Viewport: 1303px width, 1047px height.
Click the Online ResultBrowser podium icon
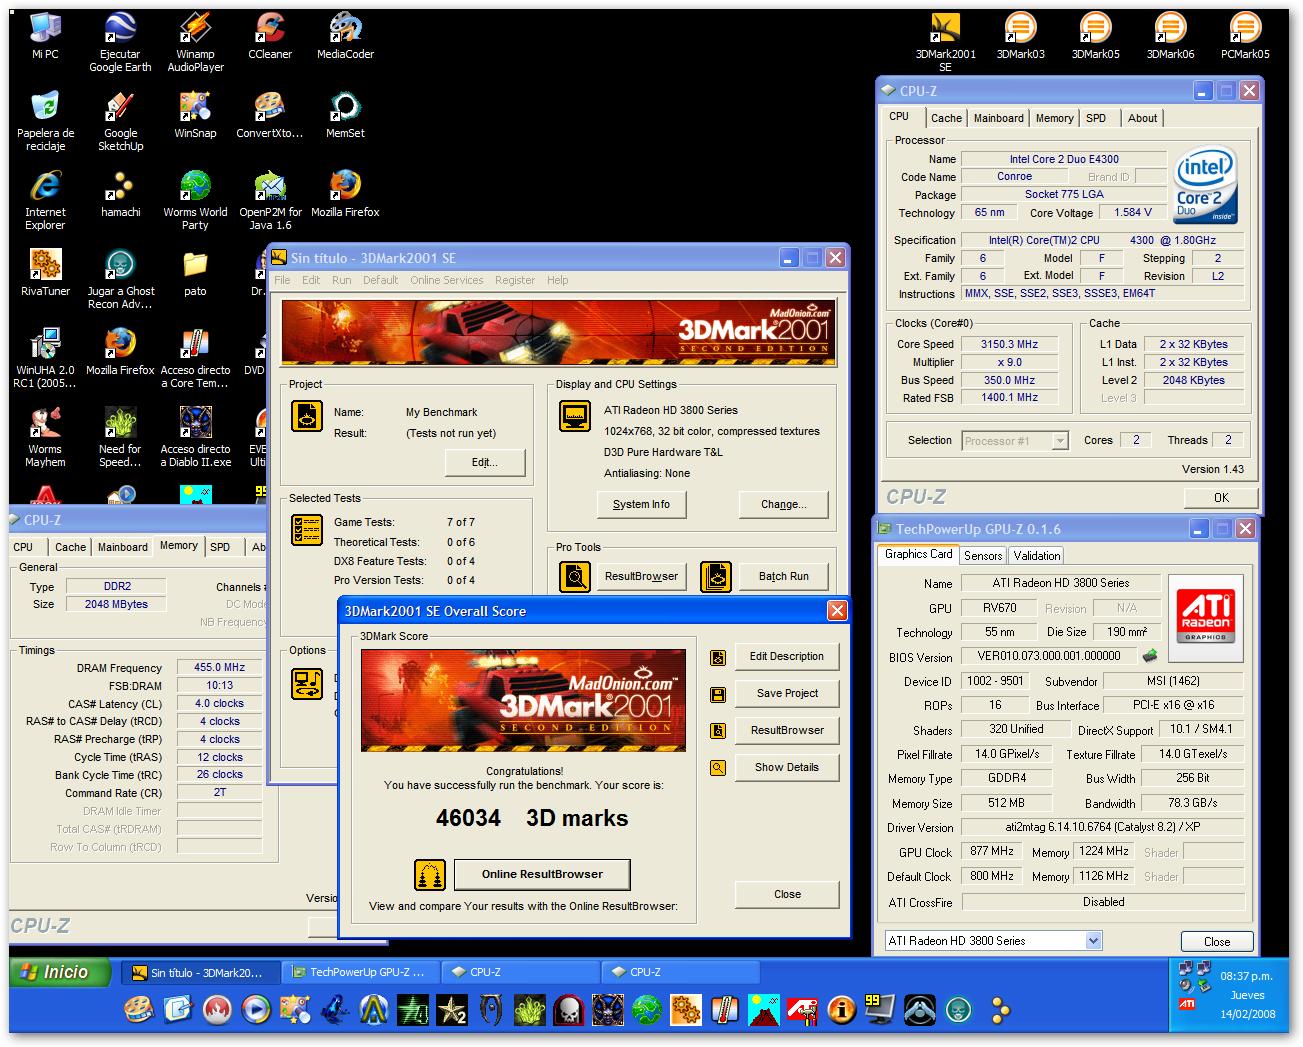point(429,874)
